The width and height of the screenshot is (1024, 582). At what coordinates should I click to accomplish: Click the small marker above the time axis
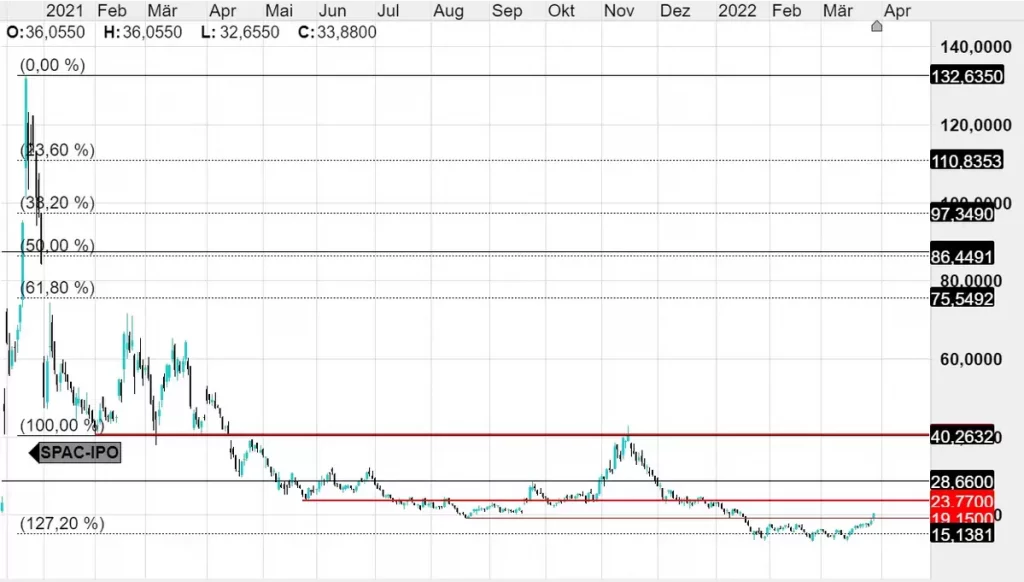pos(877,26)
